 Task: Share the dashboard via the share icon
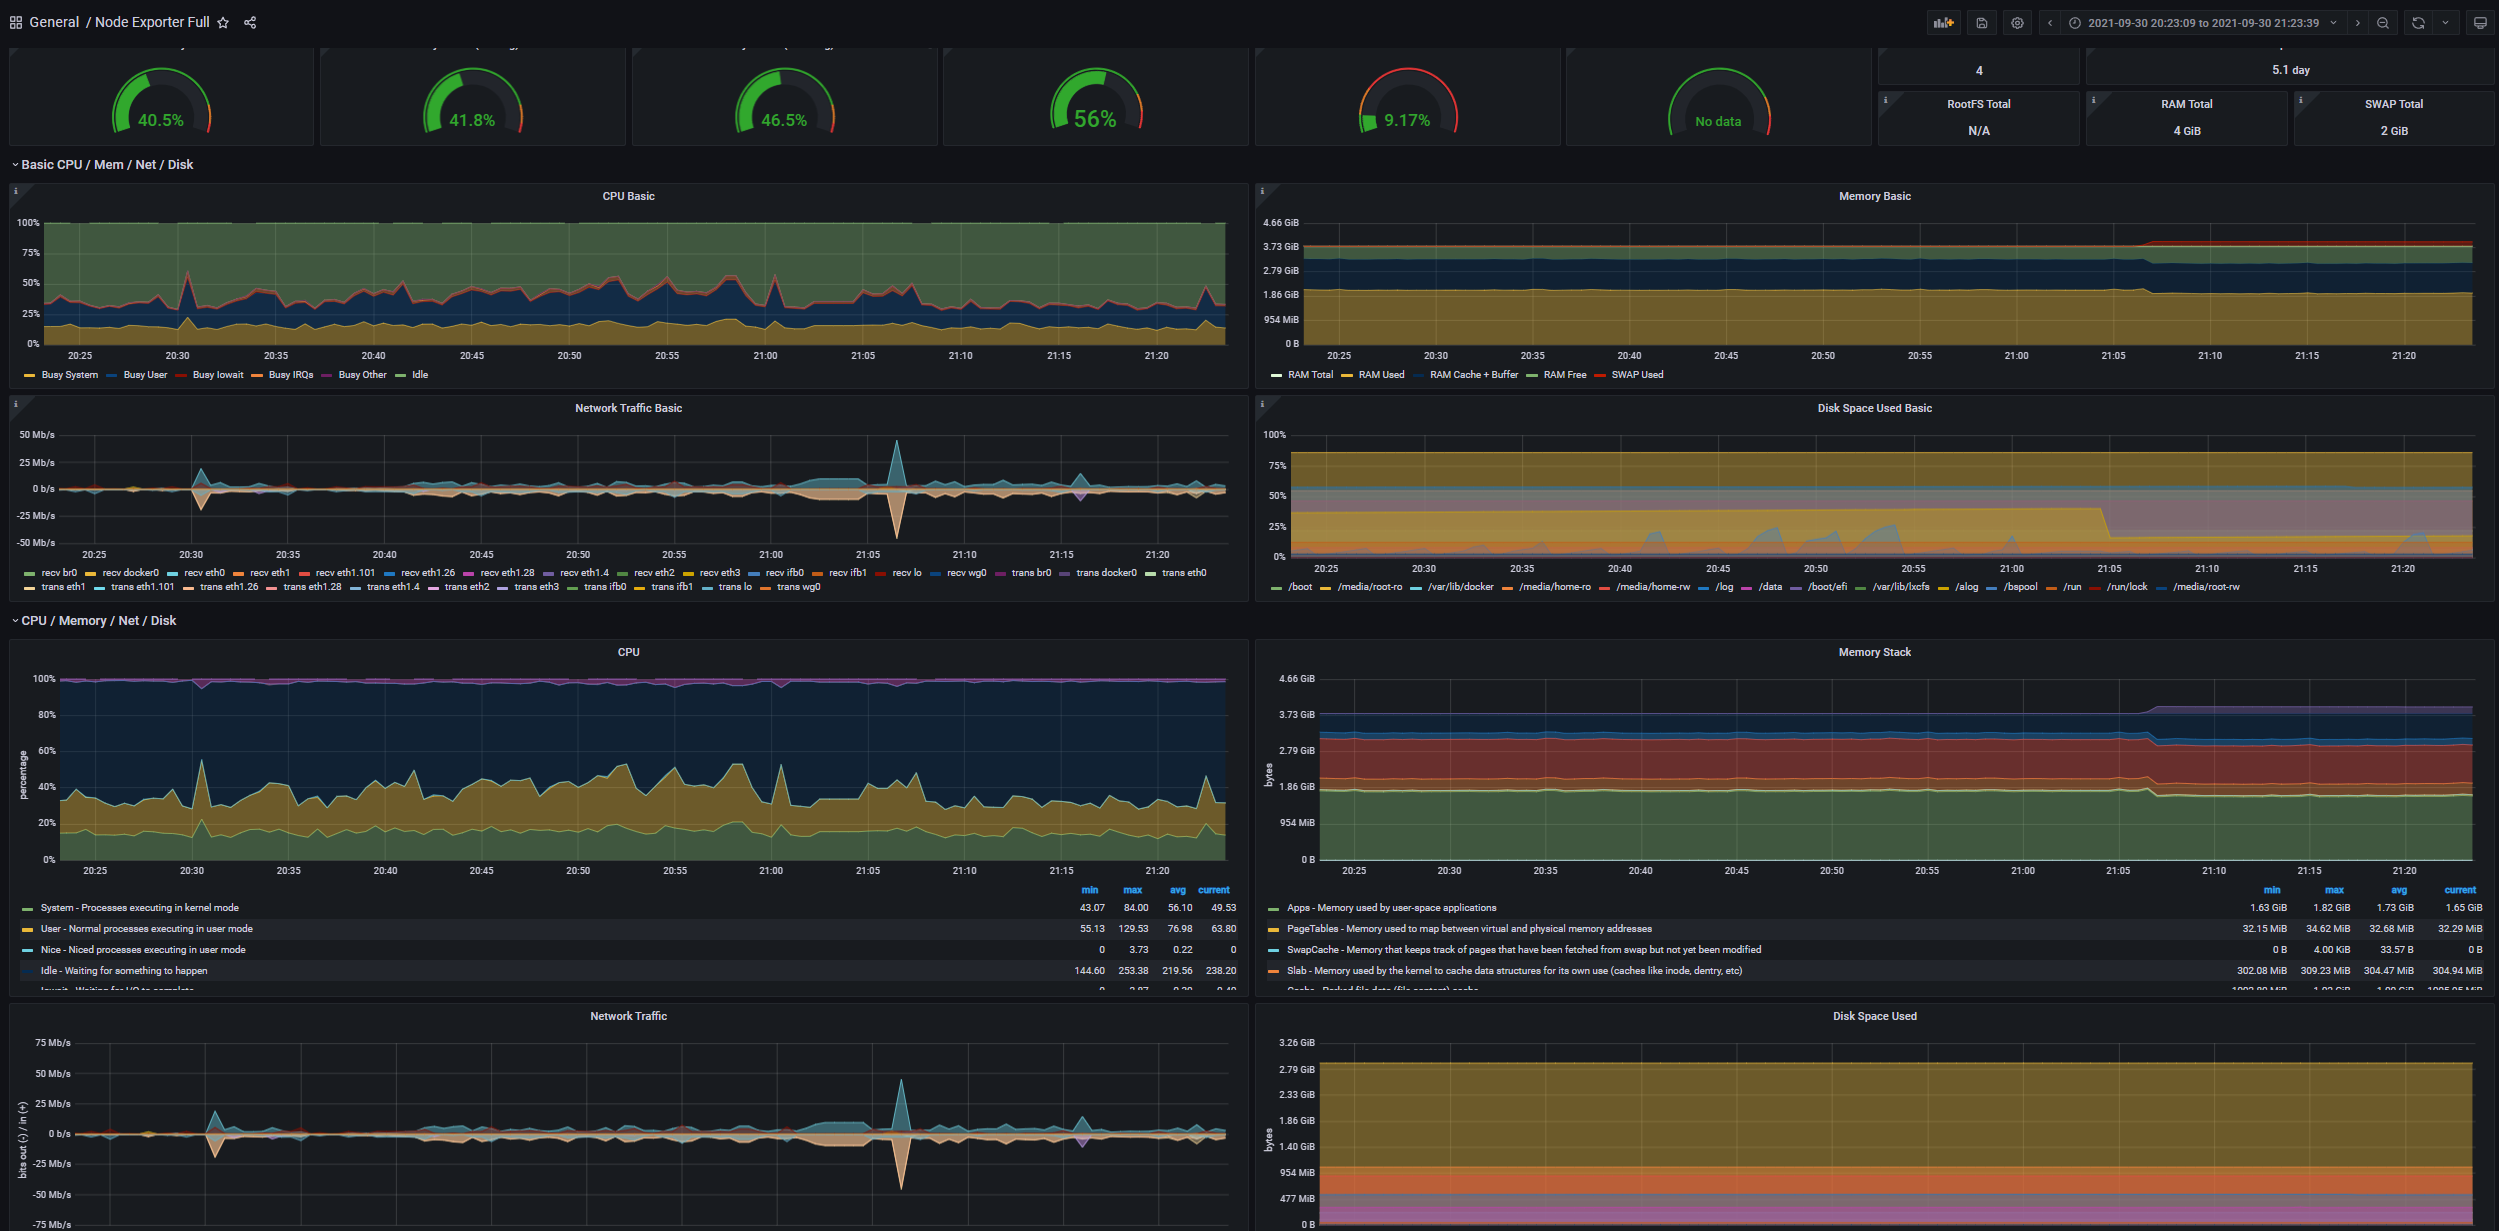pos(250,23)
